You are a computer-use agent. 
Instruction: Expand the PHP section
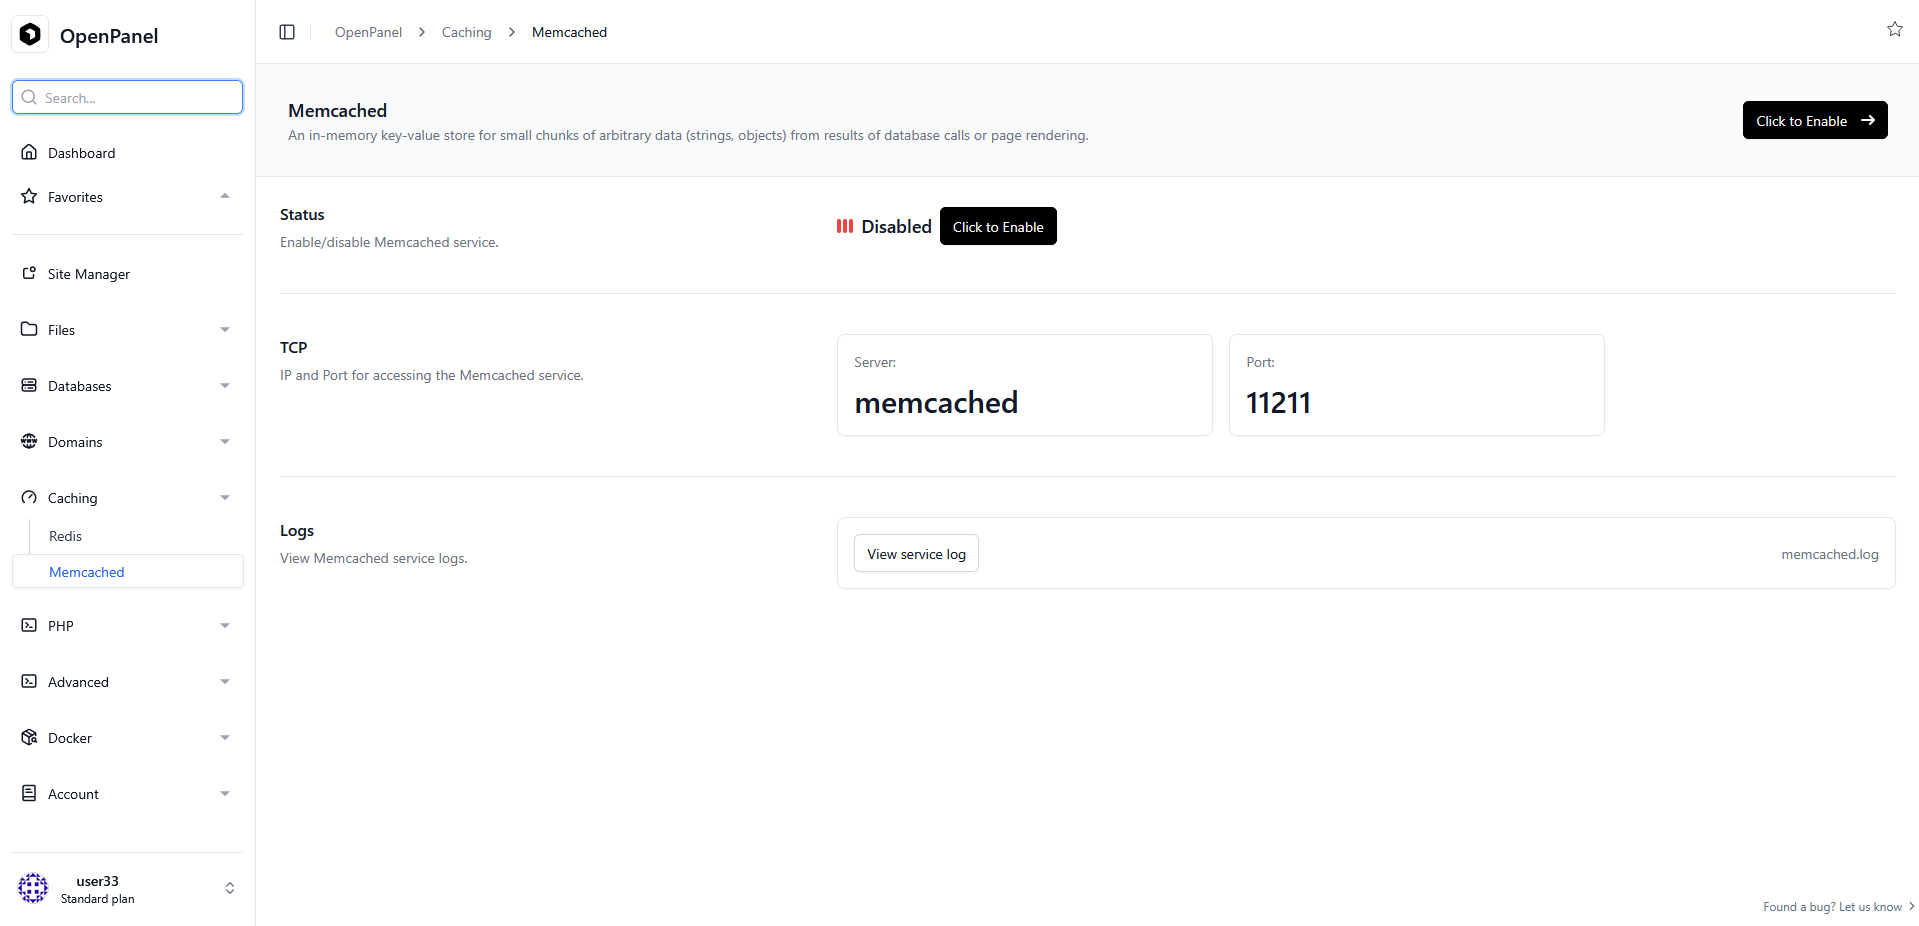coord(225,625)
